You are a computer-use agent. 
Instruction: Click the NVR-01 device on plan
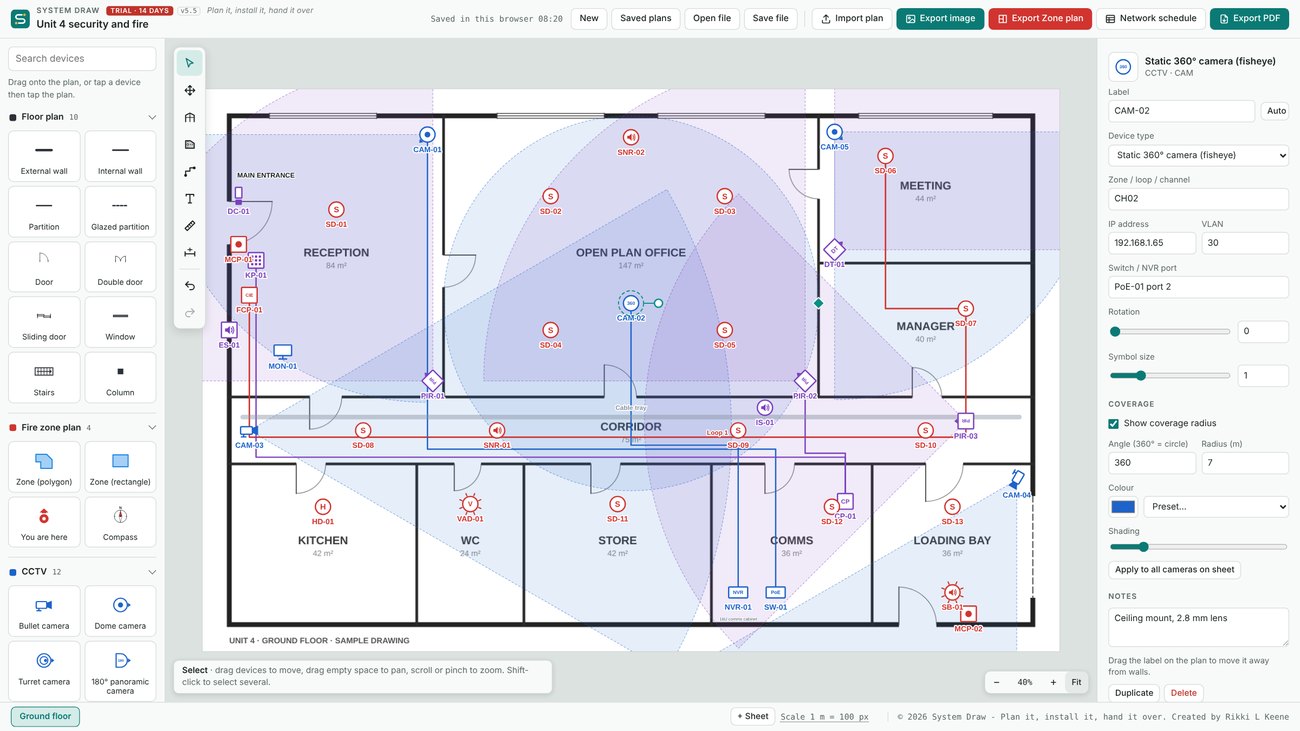pyautogui.click(x=738, y=592)
